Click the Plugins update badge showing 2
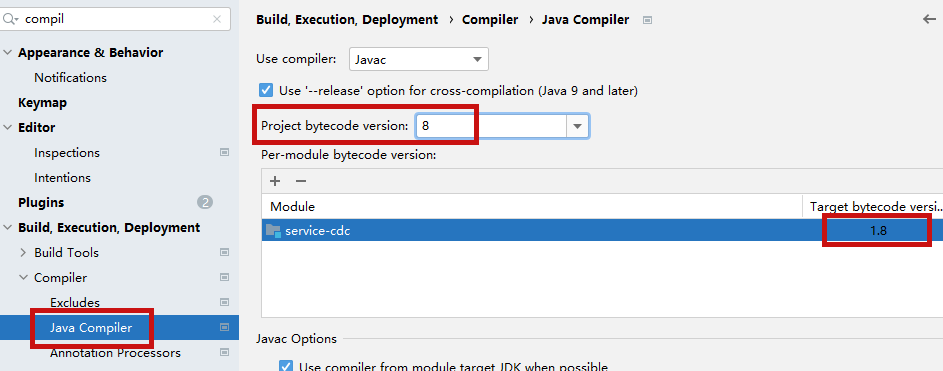The image size is (943, 371). coord(205,203)
